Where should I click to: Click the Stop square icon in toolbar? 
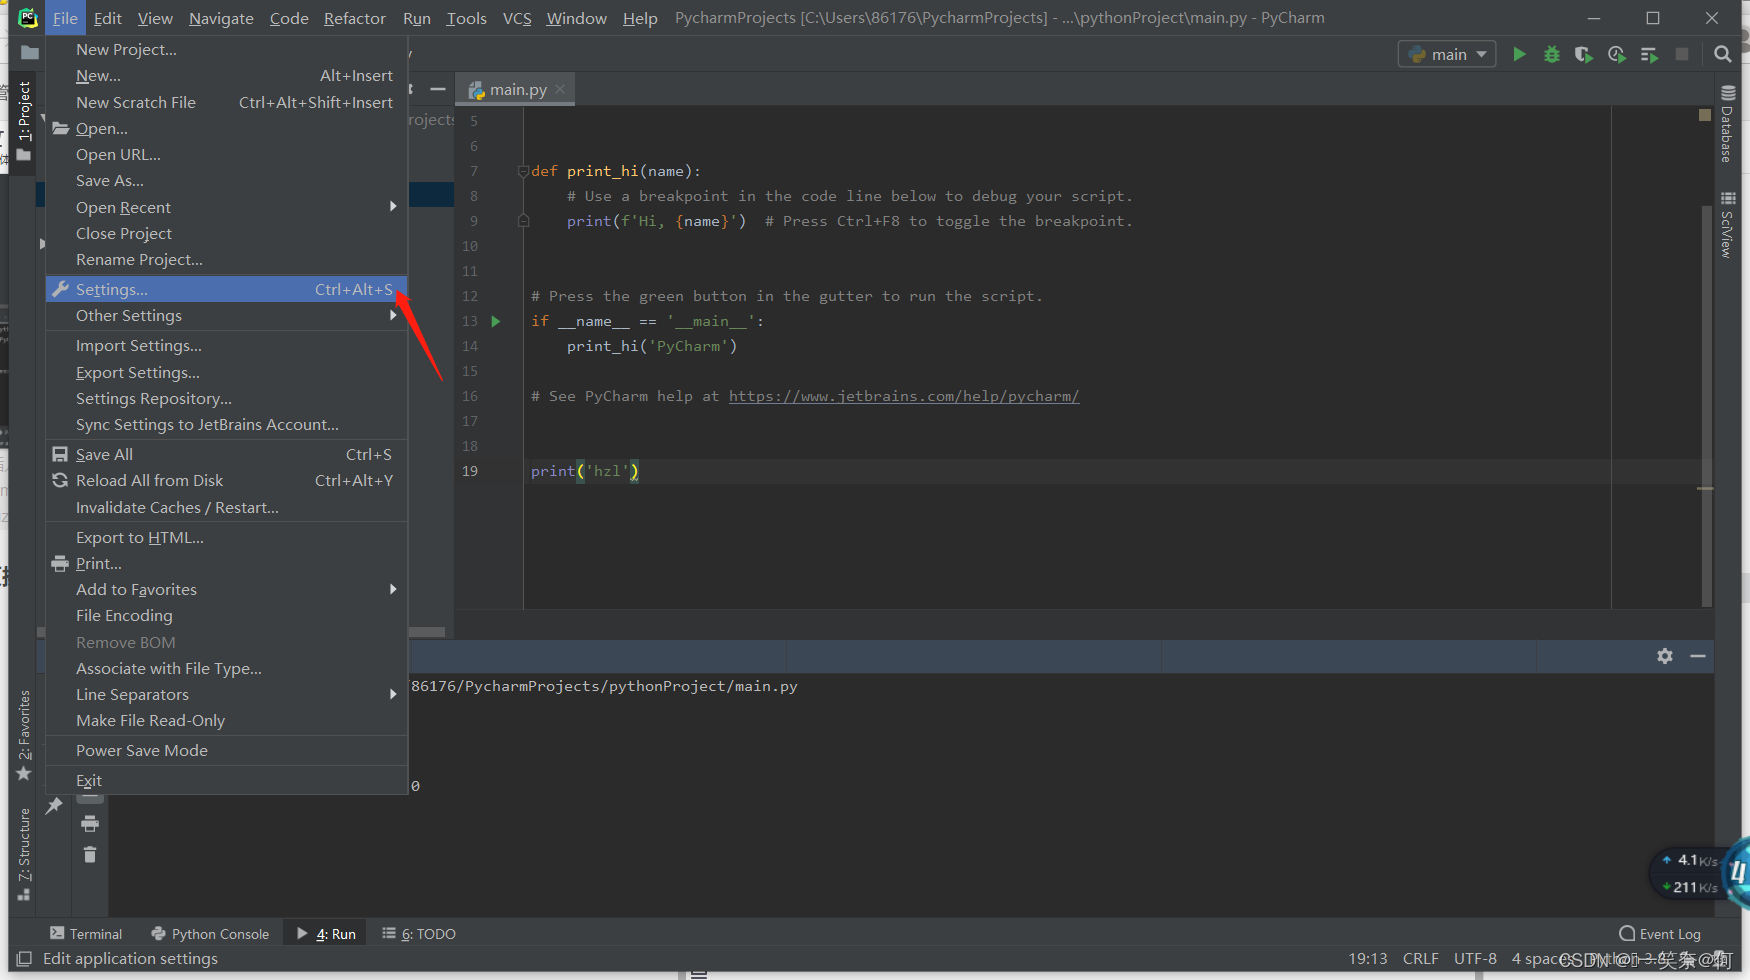coord(1682,54)
